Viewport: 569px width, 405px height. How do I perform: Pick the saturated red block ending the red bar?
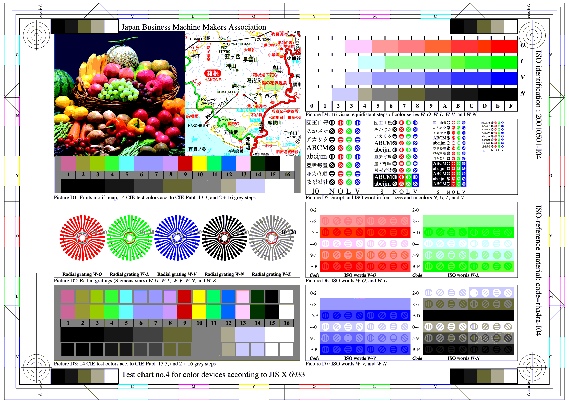(x=504, y=46)
